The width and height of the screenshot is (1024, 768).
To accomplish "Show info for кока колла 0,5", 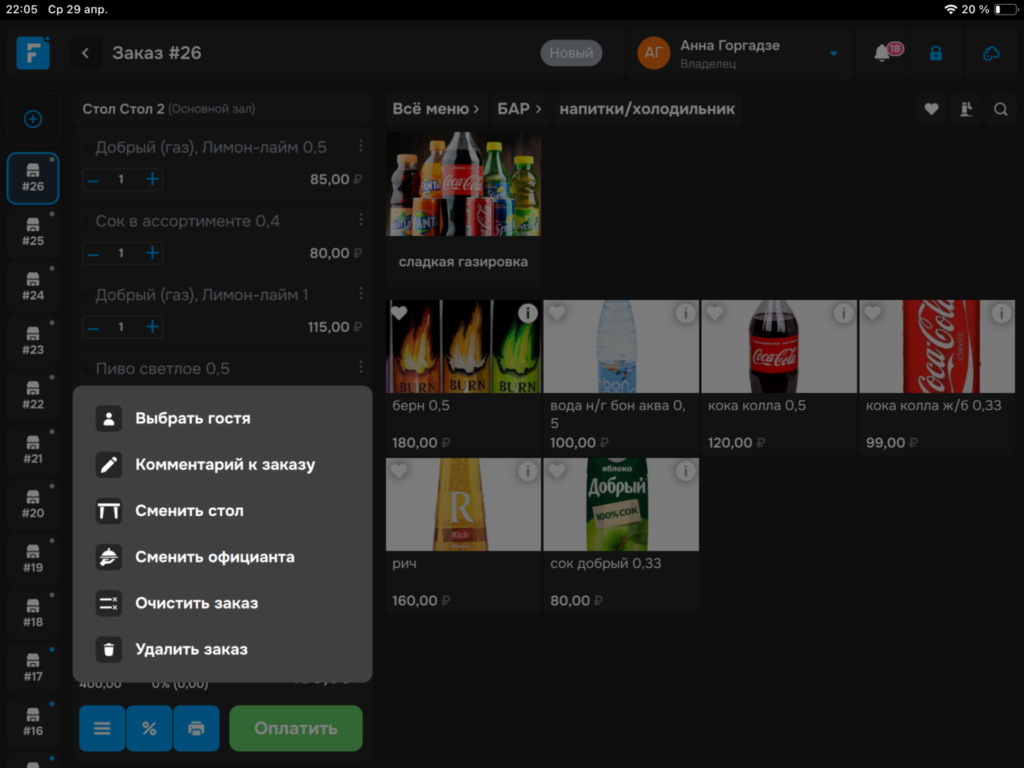I will (x=844, y=313).
